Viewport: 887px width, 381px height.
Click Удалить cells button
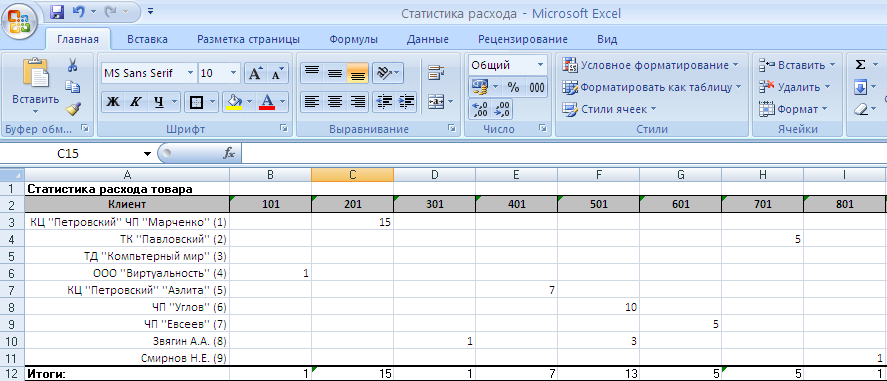point(794,87)
